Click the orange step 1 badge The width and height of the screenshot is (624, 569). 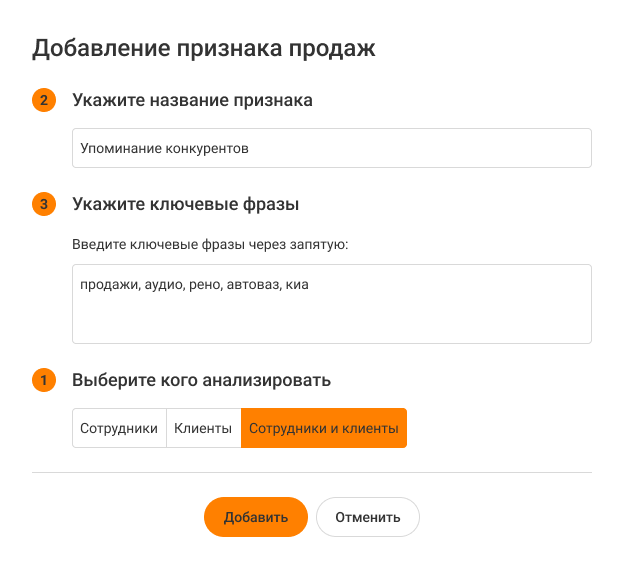(x=44, y=381)
